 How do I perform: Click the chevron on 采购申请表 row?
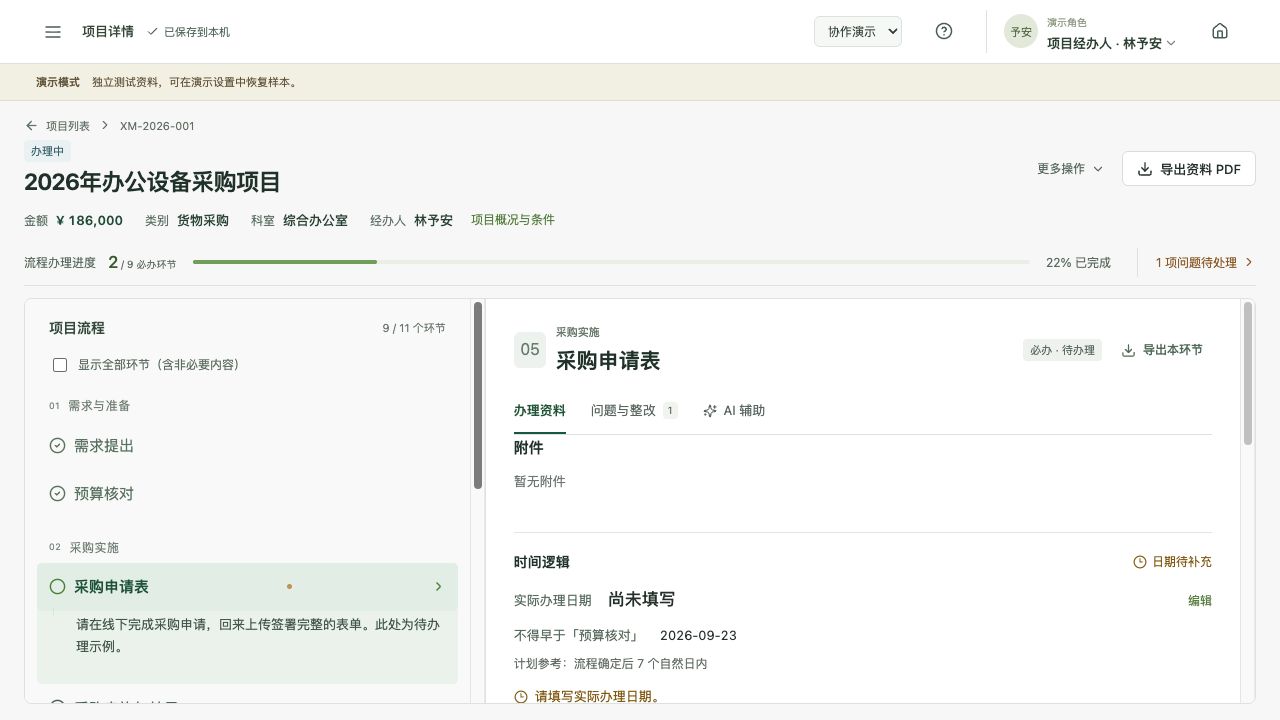click(x=439, y=587)
